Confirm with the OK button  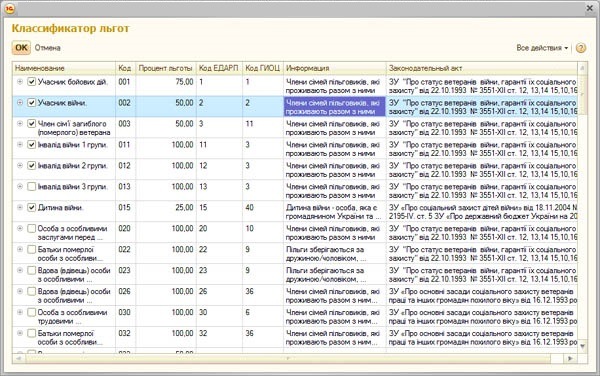point(21,48)
